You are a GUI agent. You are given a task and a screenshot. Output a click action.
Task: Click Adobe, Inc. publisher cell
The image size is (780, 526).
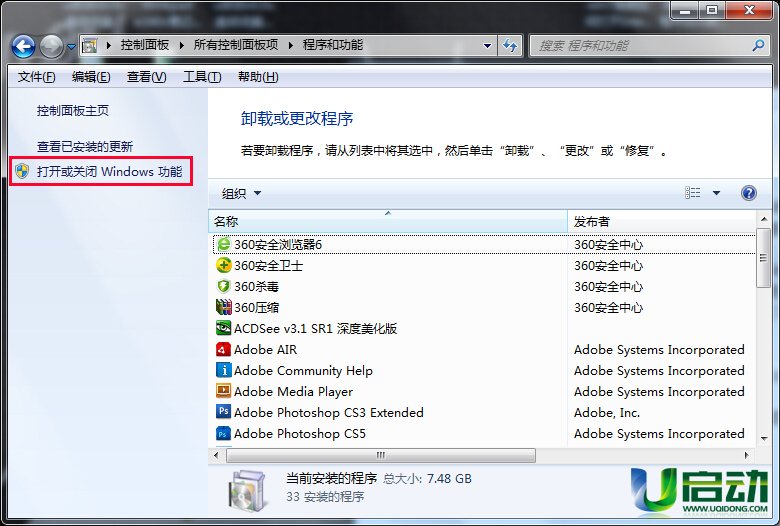607,413
